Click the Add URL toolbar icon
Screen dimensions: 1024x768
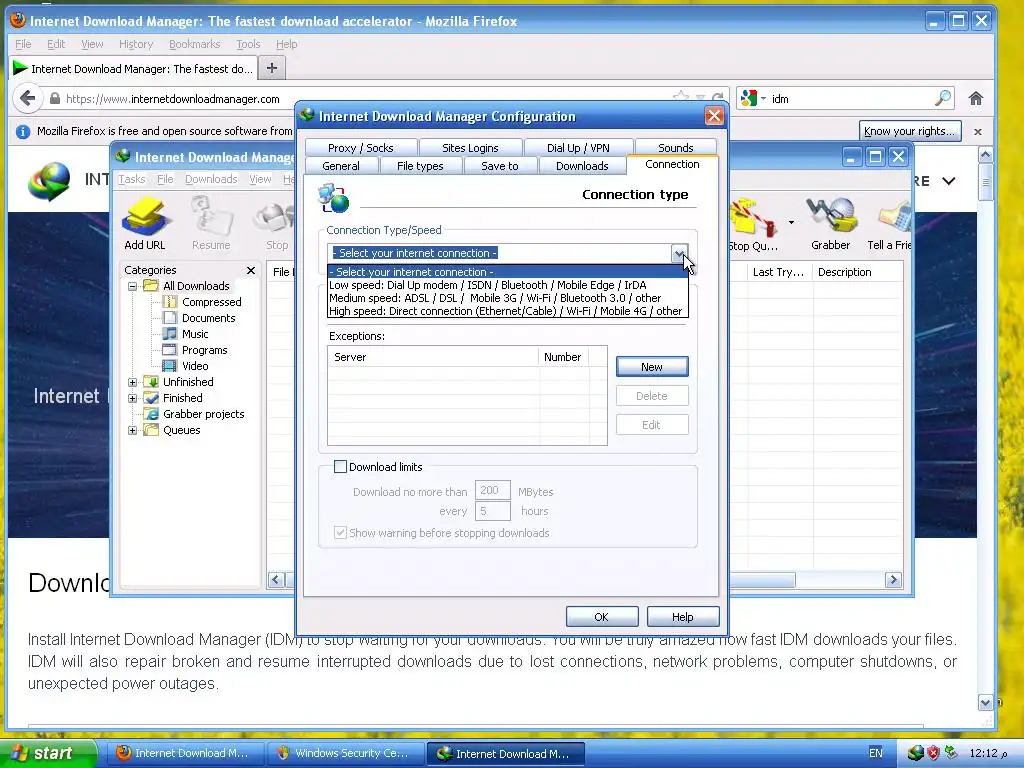[x=145, y=224]
